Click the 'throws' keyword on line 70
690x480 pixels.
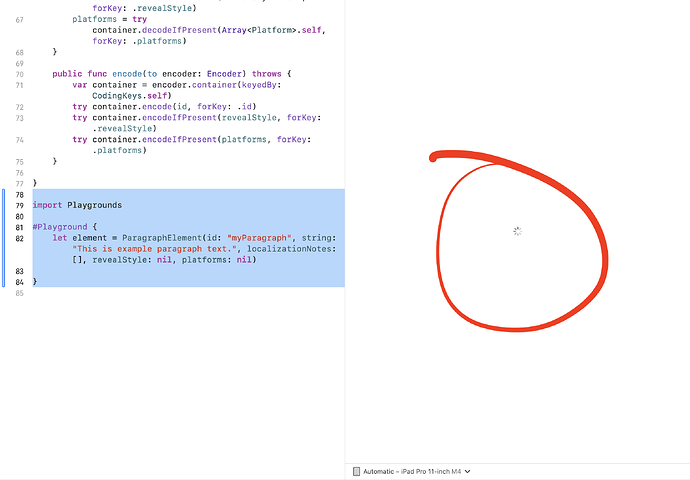tap(267, 74)
